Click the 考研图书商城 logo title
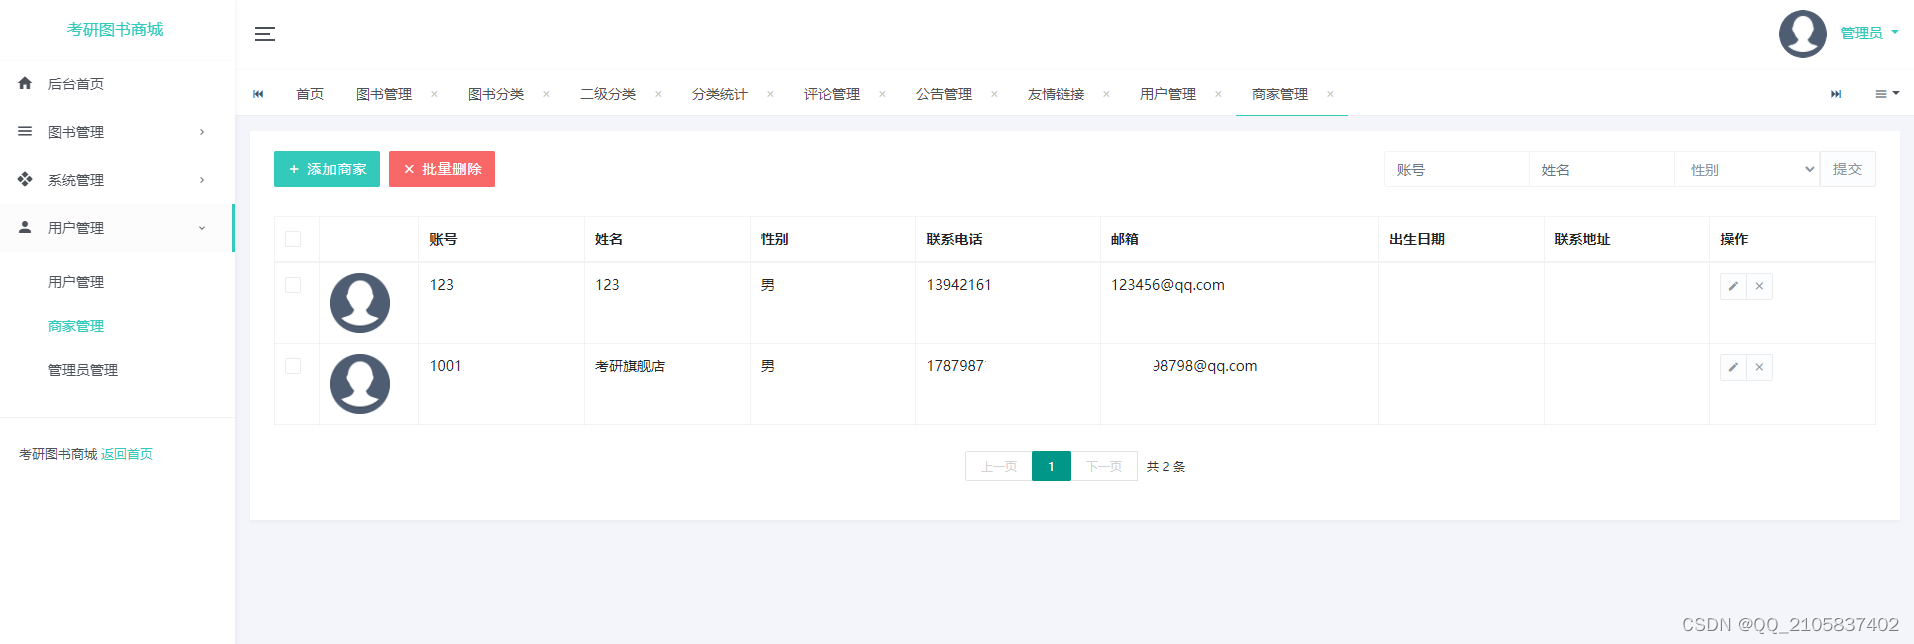1914x644 pixels. (115, 30)
